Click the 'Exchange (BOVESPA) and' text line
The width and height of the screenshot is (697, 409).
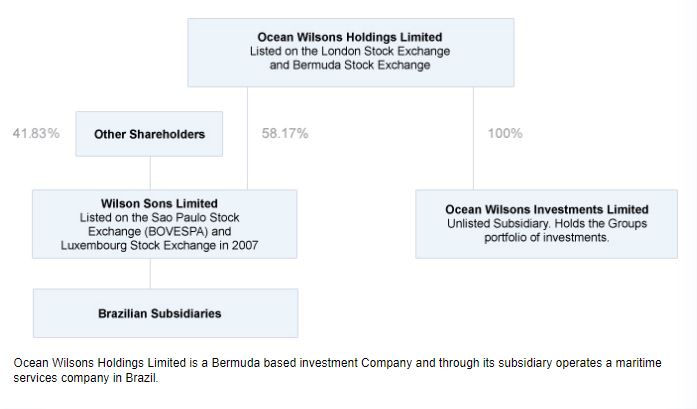click(159, 231)
